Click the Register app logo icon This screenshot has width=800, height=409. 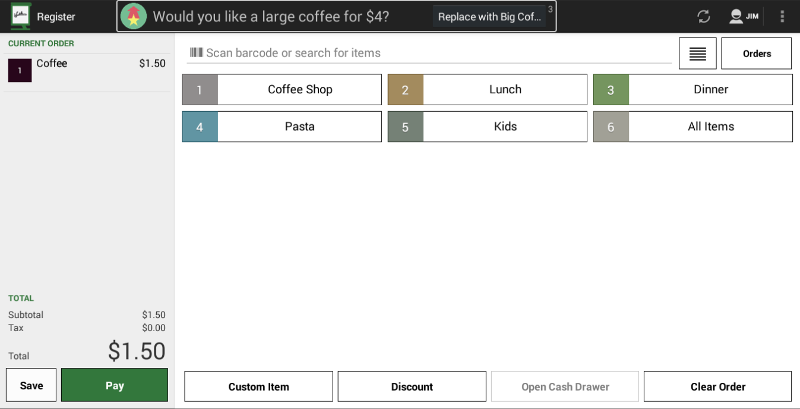(20, 16)
